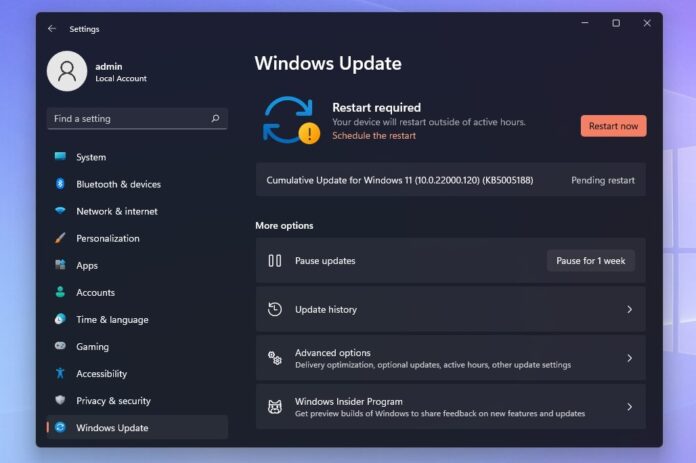
Task: Click Schedule the restart link
Action: click(374, 136)
